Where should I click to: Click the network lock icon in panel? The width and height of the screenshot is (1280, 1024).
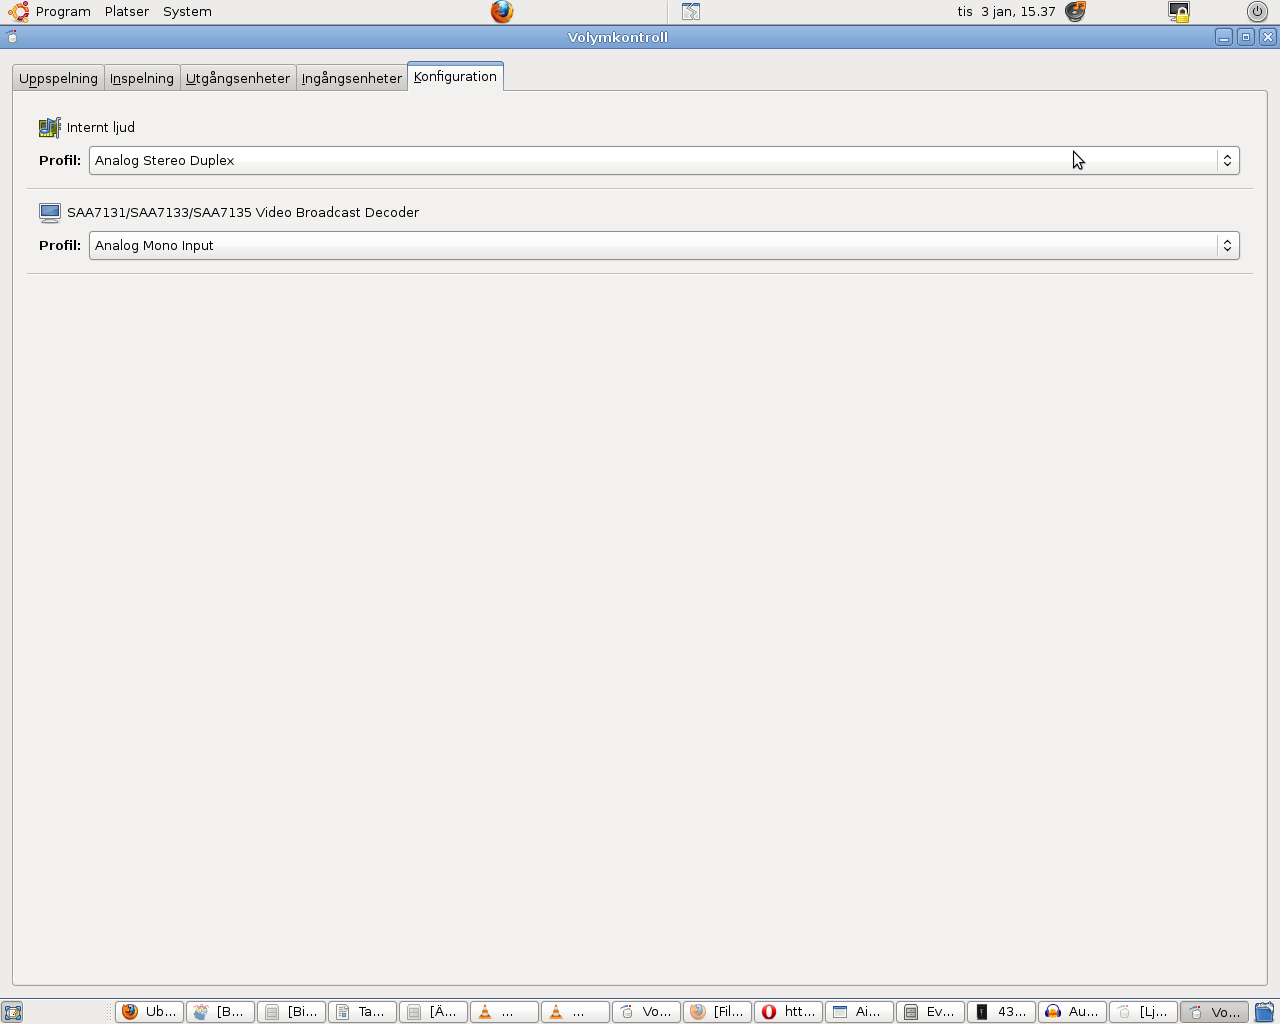tap(1179, 12)
